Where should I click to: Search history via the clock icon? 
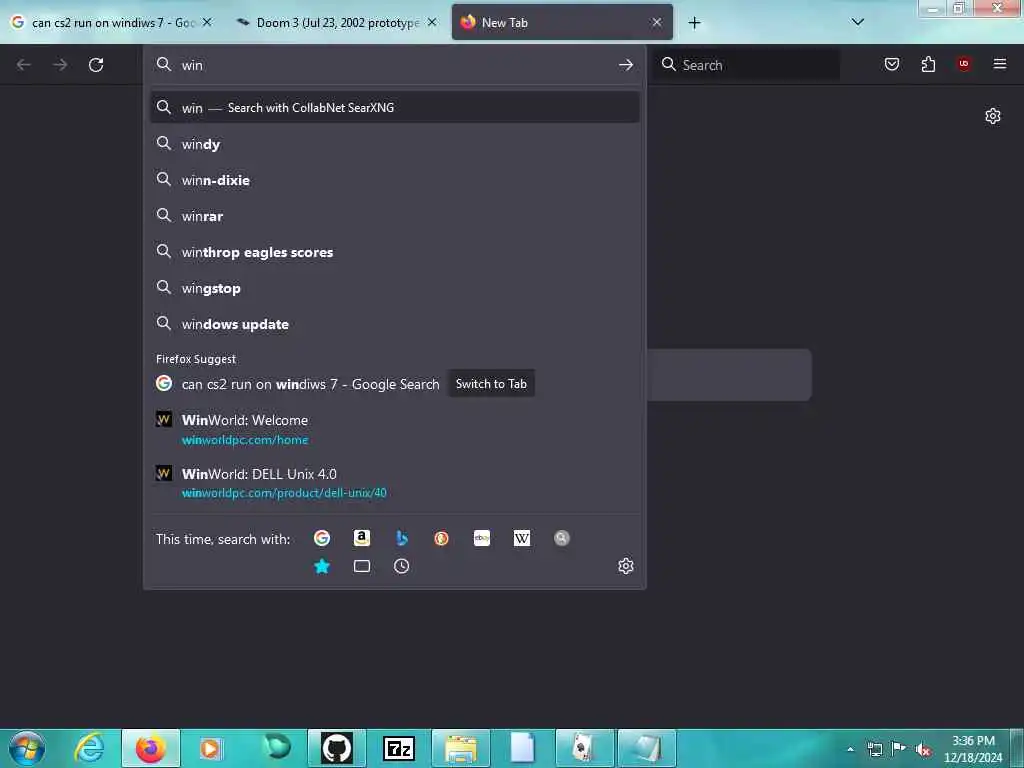pos(402,566)
